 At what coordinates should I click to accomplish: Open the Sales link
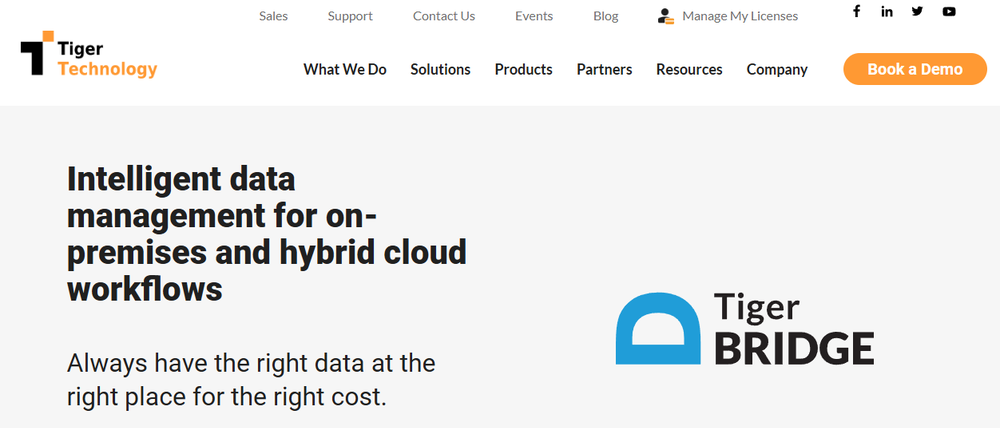click(274, 16)
